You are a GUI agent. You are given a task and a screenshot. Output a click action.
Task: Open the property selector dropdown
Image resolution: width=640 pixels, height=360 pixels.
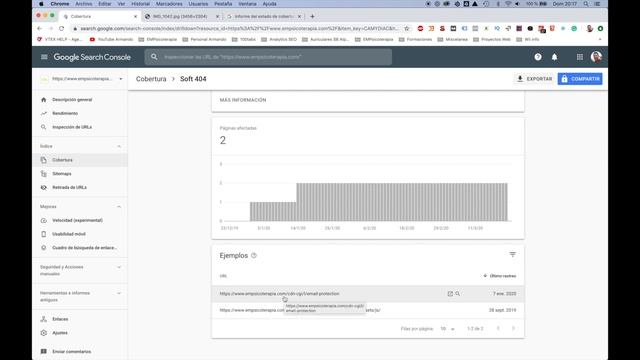tap(81, 79)
